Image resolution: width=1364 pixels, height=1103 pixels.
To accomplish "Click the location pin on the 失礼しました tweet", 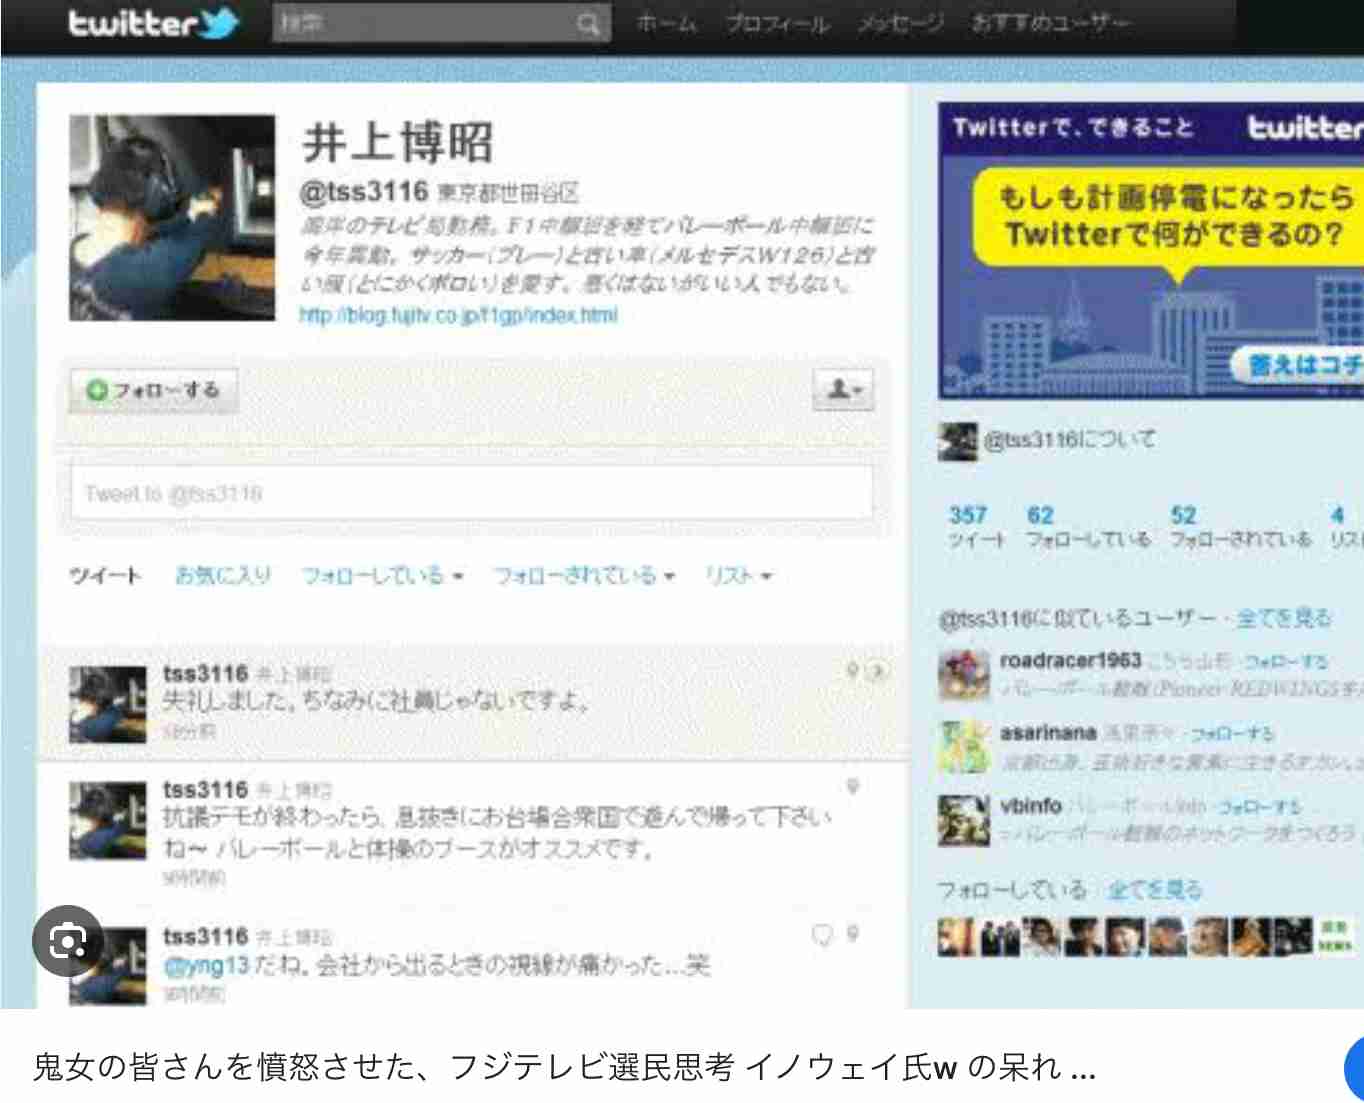I will pyautogui.click(x=853, y=670).
